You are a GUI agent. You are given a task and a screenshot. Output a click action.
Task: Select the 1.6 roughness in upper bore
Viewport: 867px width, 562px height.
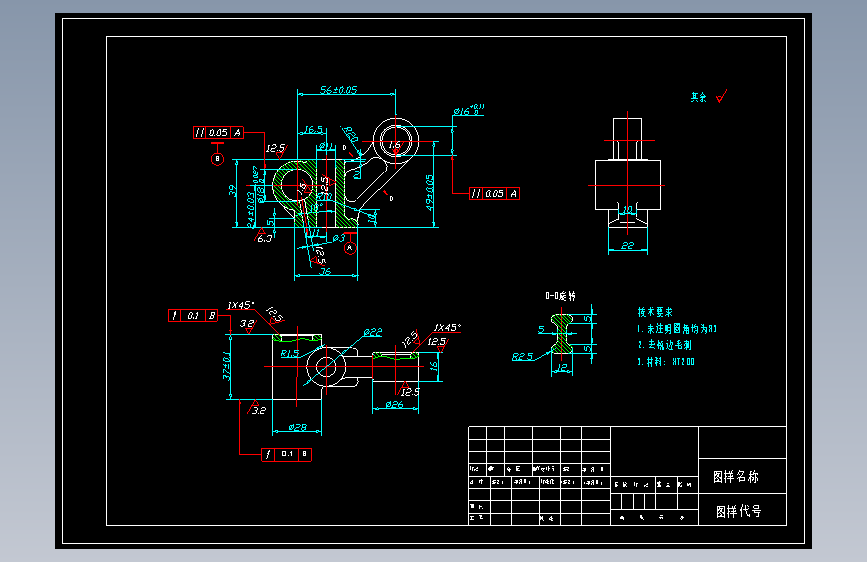[x=395, y=146]
